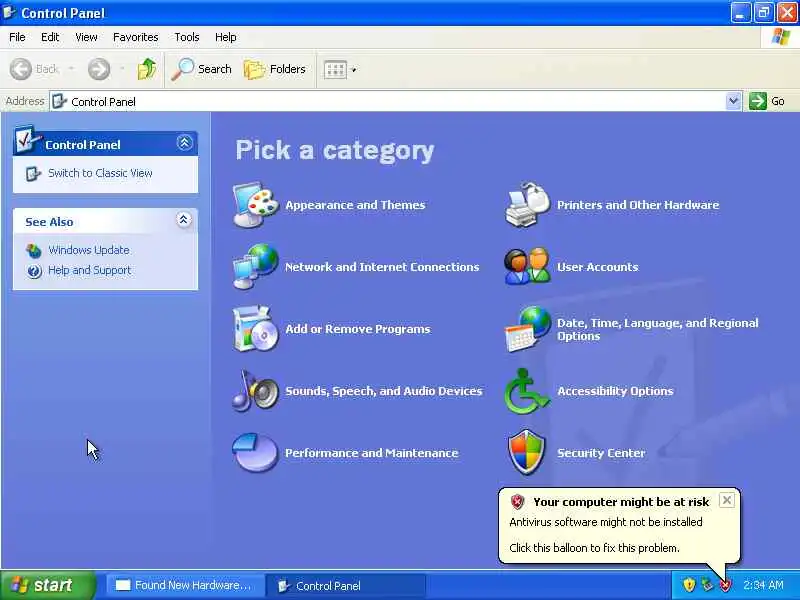This screenshot has height=600, width=800.
Task: Click the green Go arrow button
Action: pos(758,101)
